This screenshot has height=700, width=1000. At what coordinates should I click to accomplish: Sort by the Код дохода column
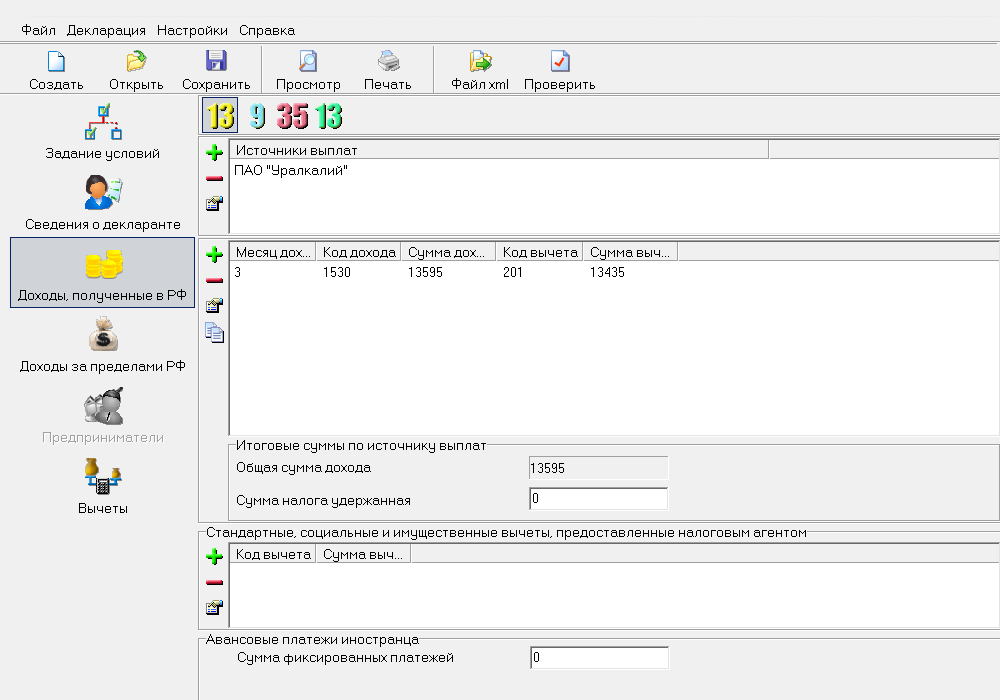pyautogui.click(x=359, y=252)
